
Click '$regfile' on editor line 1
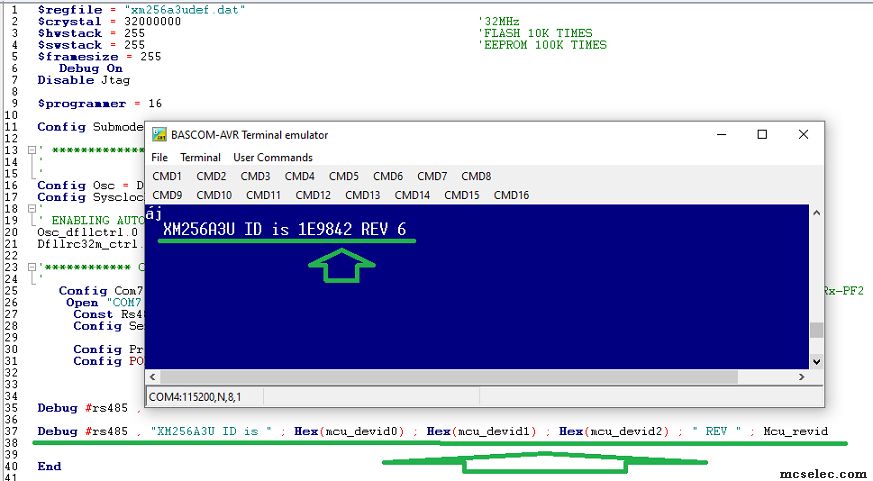pos(70,10)
